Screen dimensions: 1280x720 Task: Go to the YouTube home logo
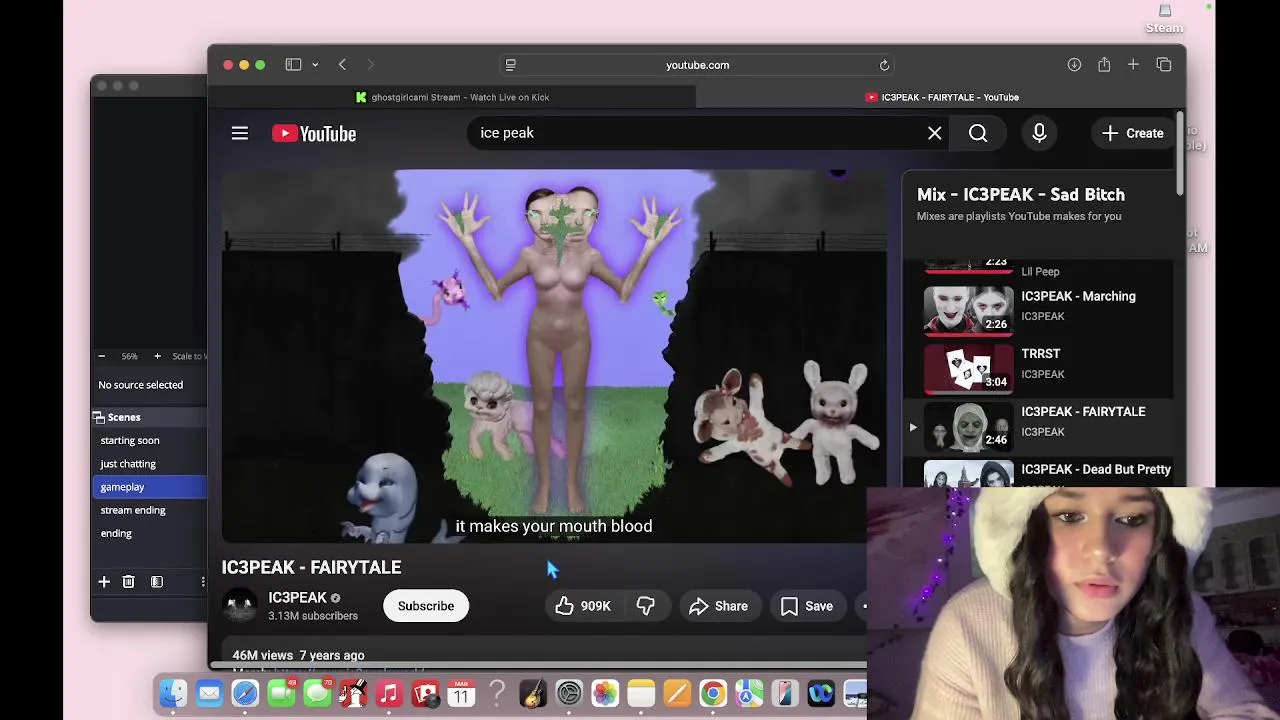point(314,133)
